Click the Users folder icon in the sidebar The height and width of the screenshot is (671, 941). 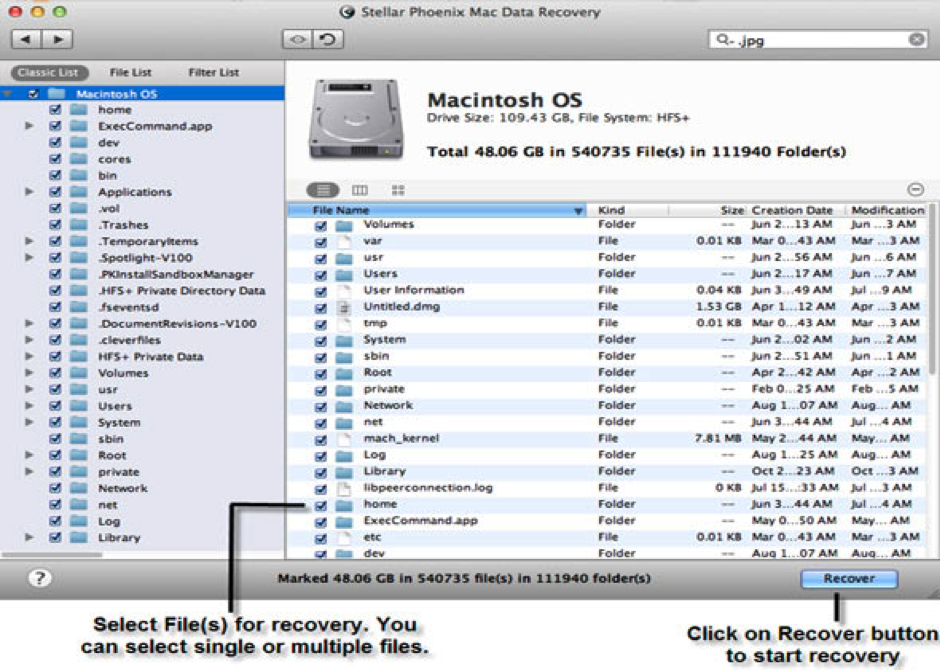(79, 406)
